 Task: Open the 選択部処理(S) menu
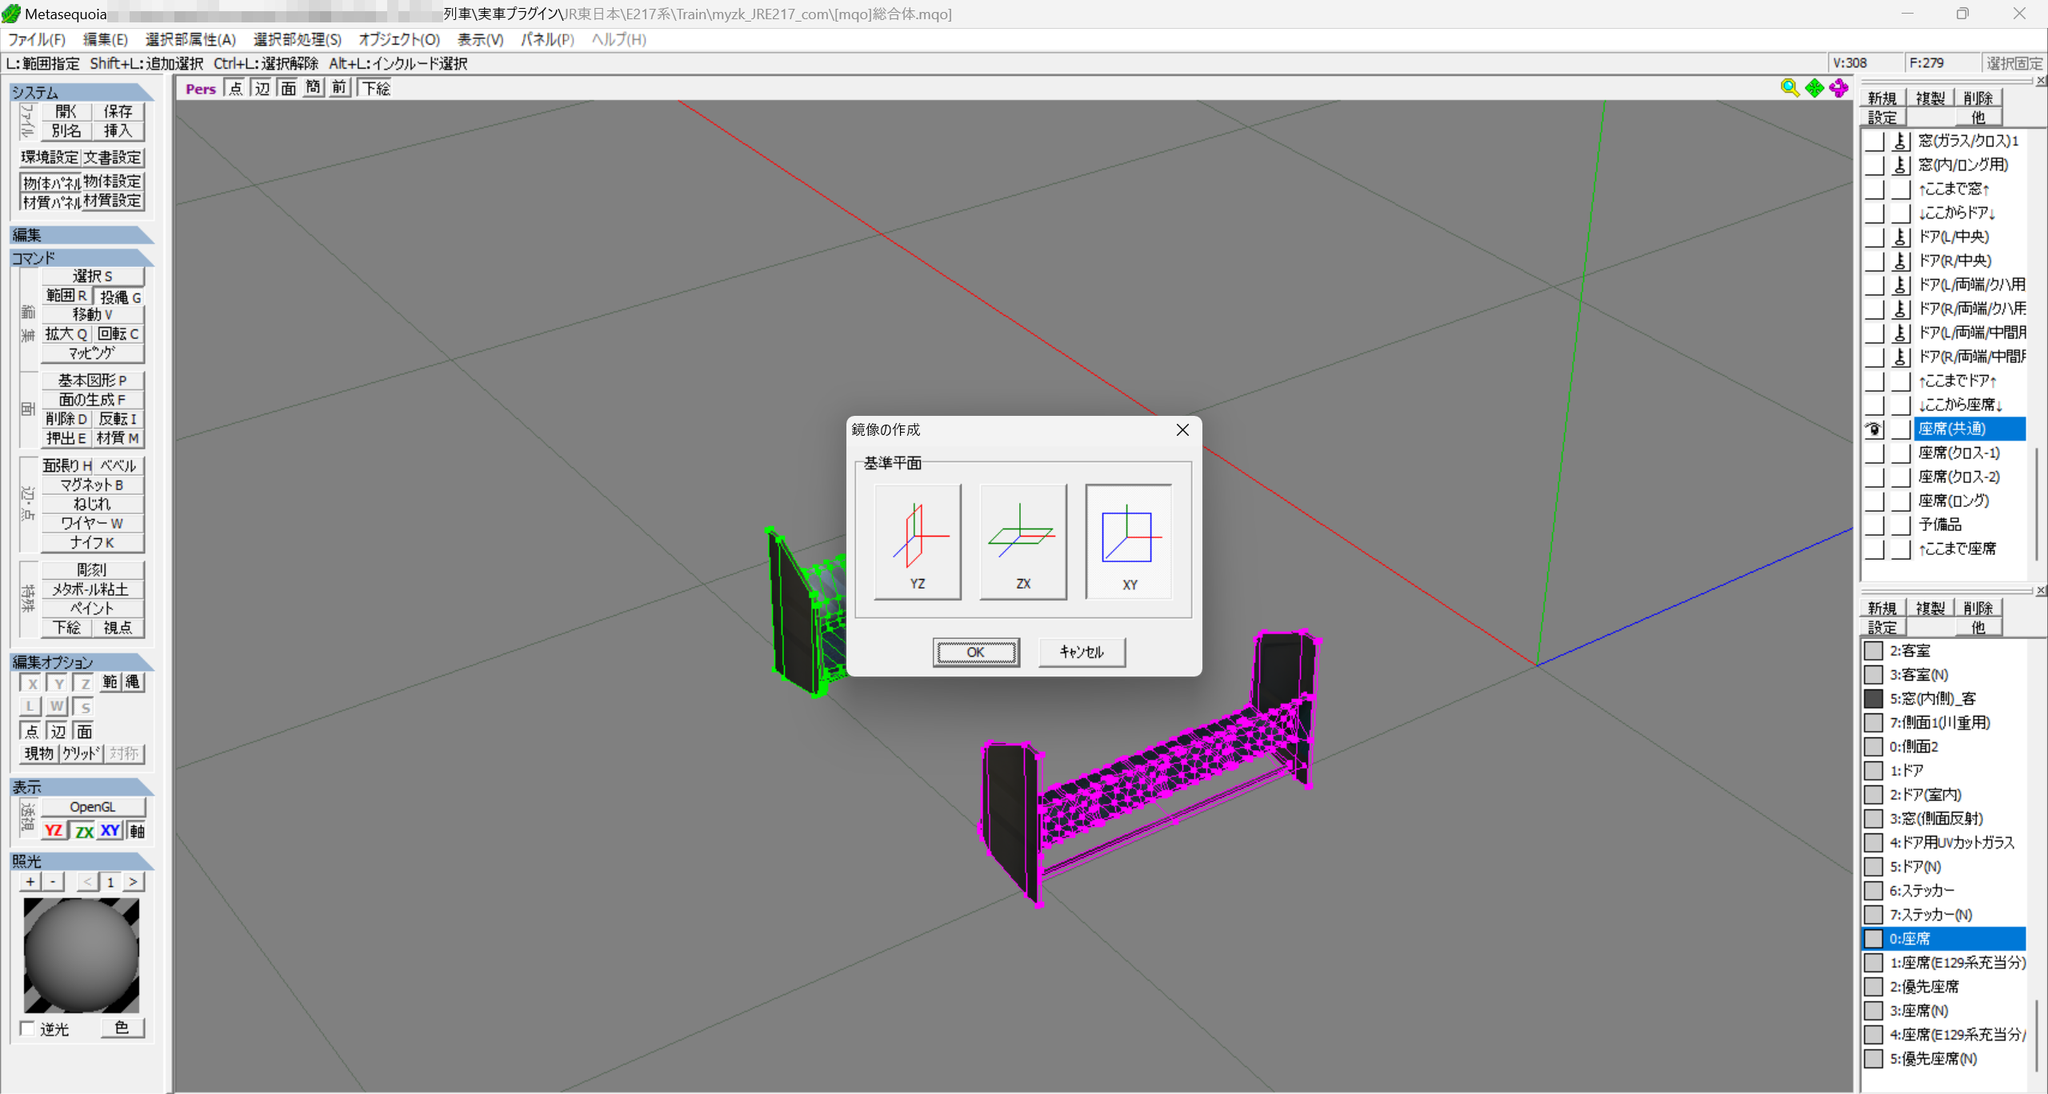297,39
